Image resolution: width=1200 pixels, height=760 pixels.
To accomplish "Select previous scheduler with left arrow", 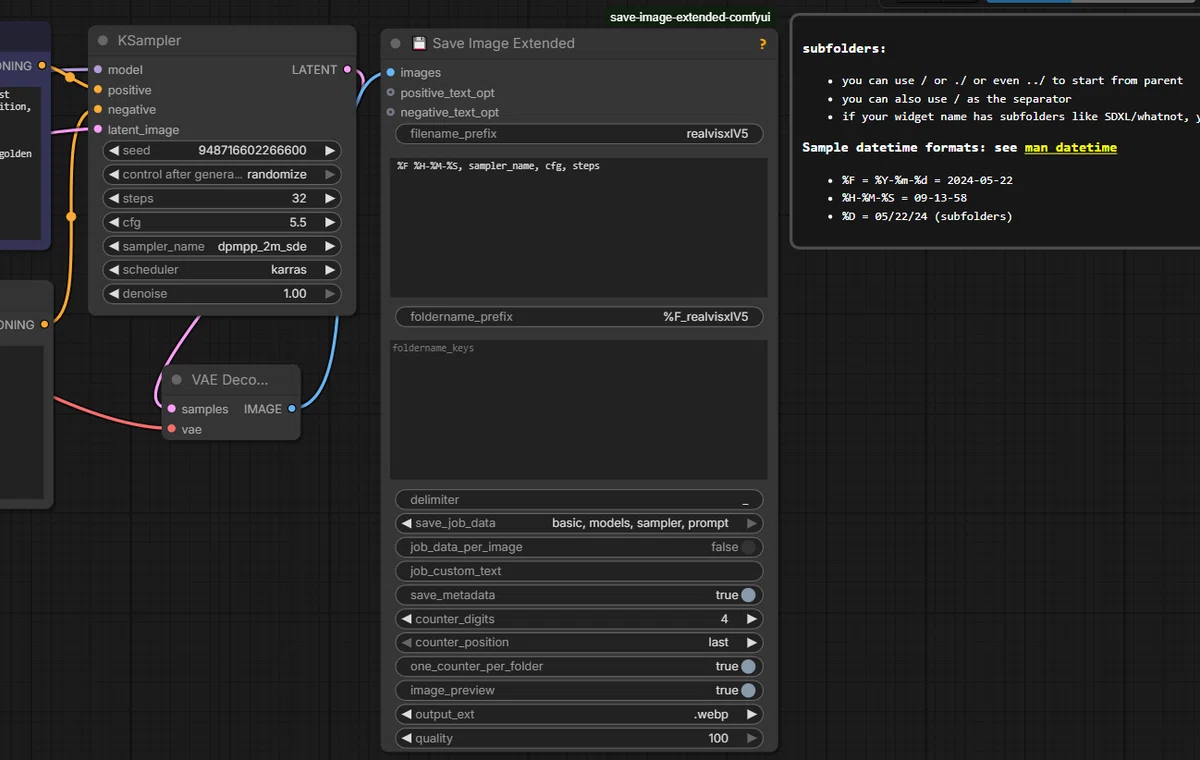I will pyautogui.click(x=114, y=270).
